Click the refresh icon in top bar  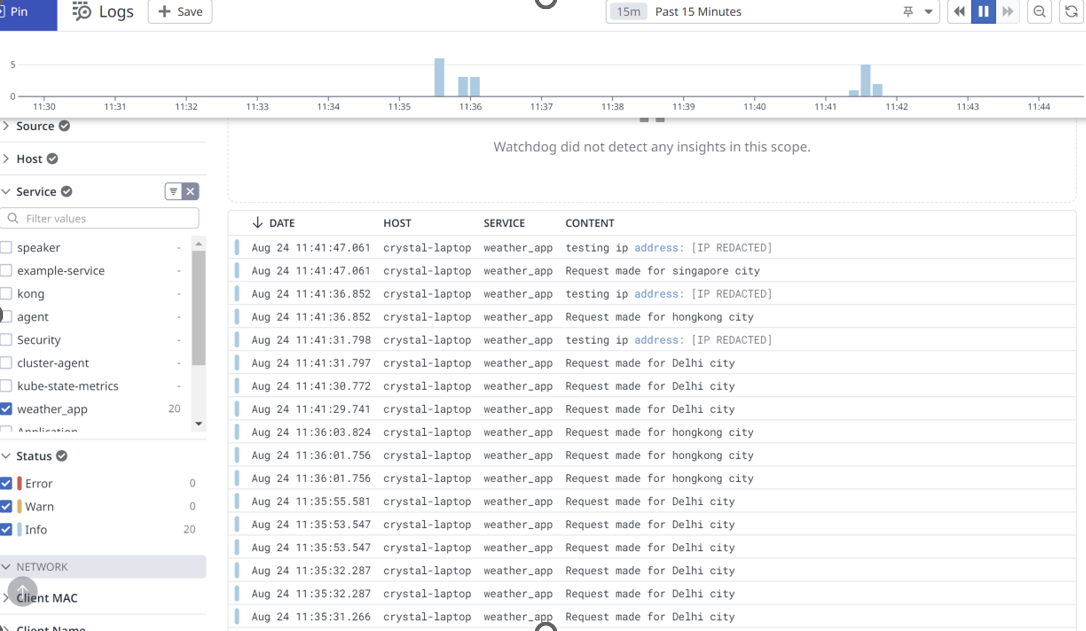[1071, 12]
